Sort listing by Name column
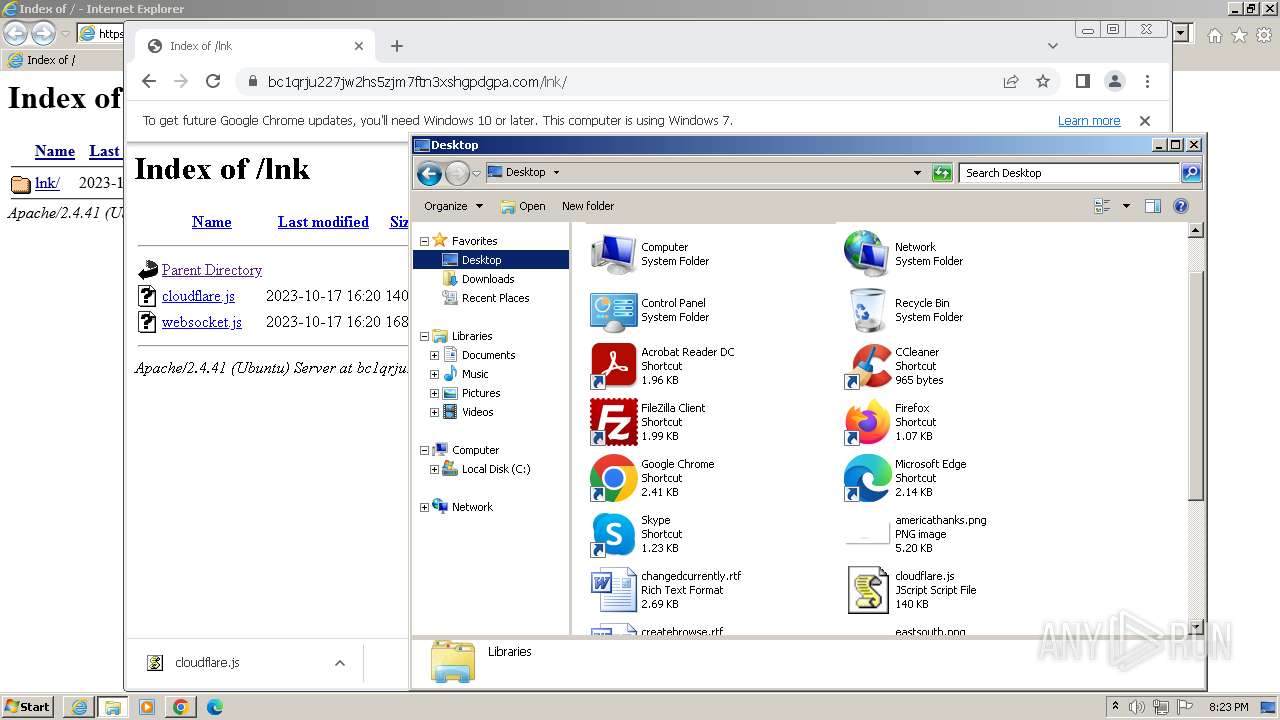The height and width of the screenshot is (720, 1280). 212,222
